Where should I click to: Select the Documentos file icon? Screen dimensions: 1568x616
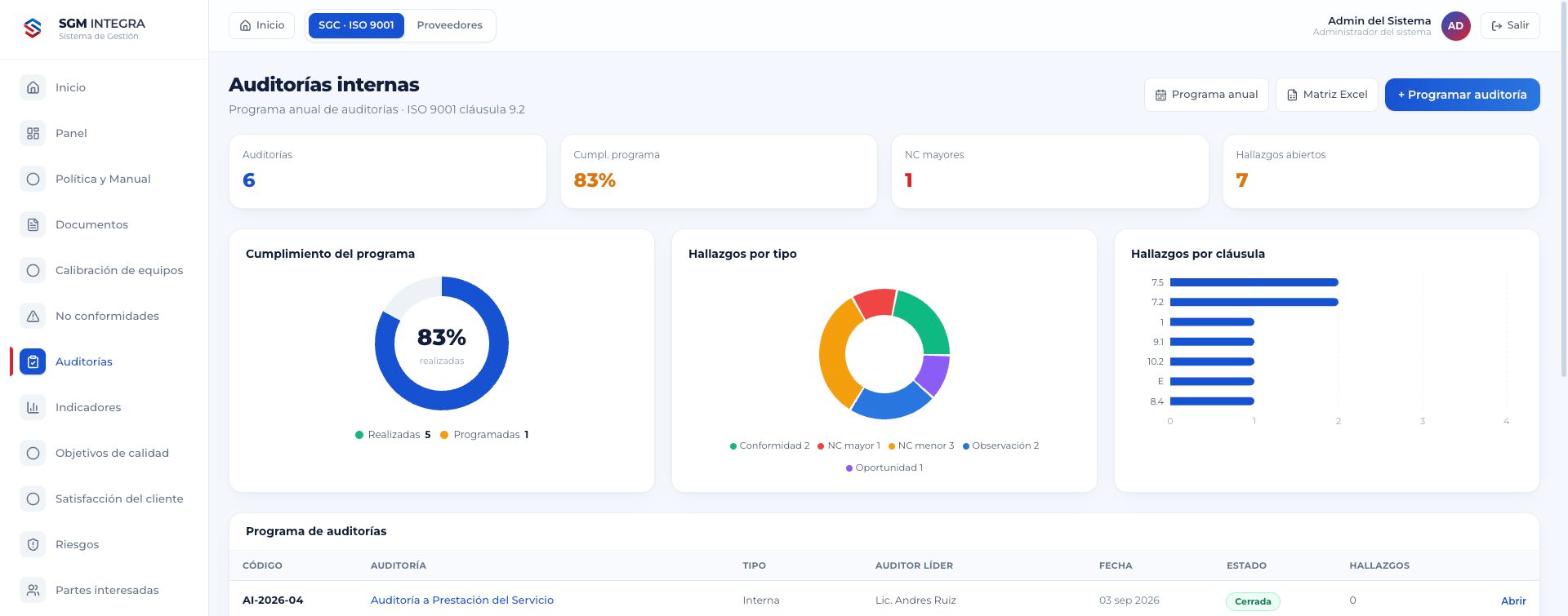pyautogui.click(x=33, y=224)
